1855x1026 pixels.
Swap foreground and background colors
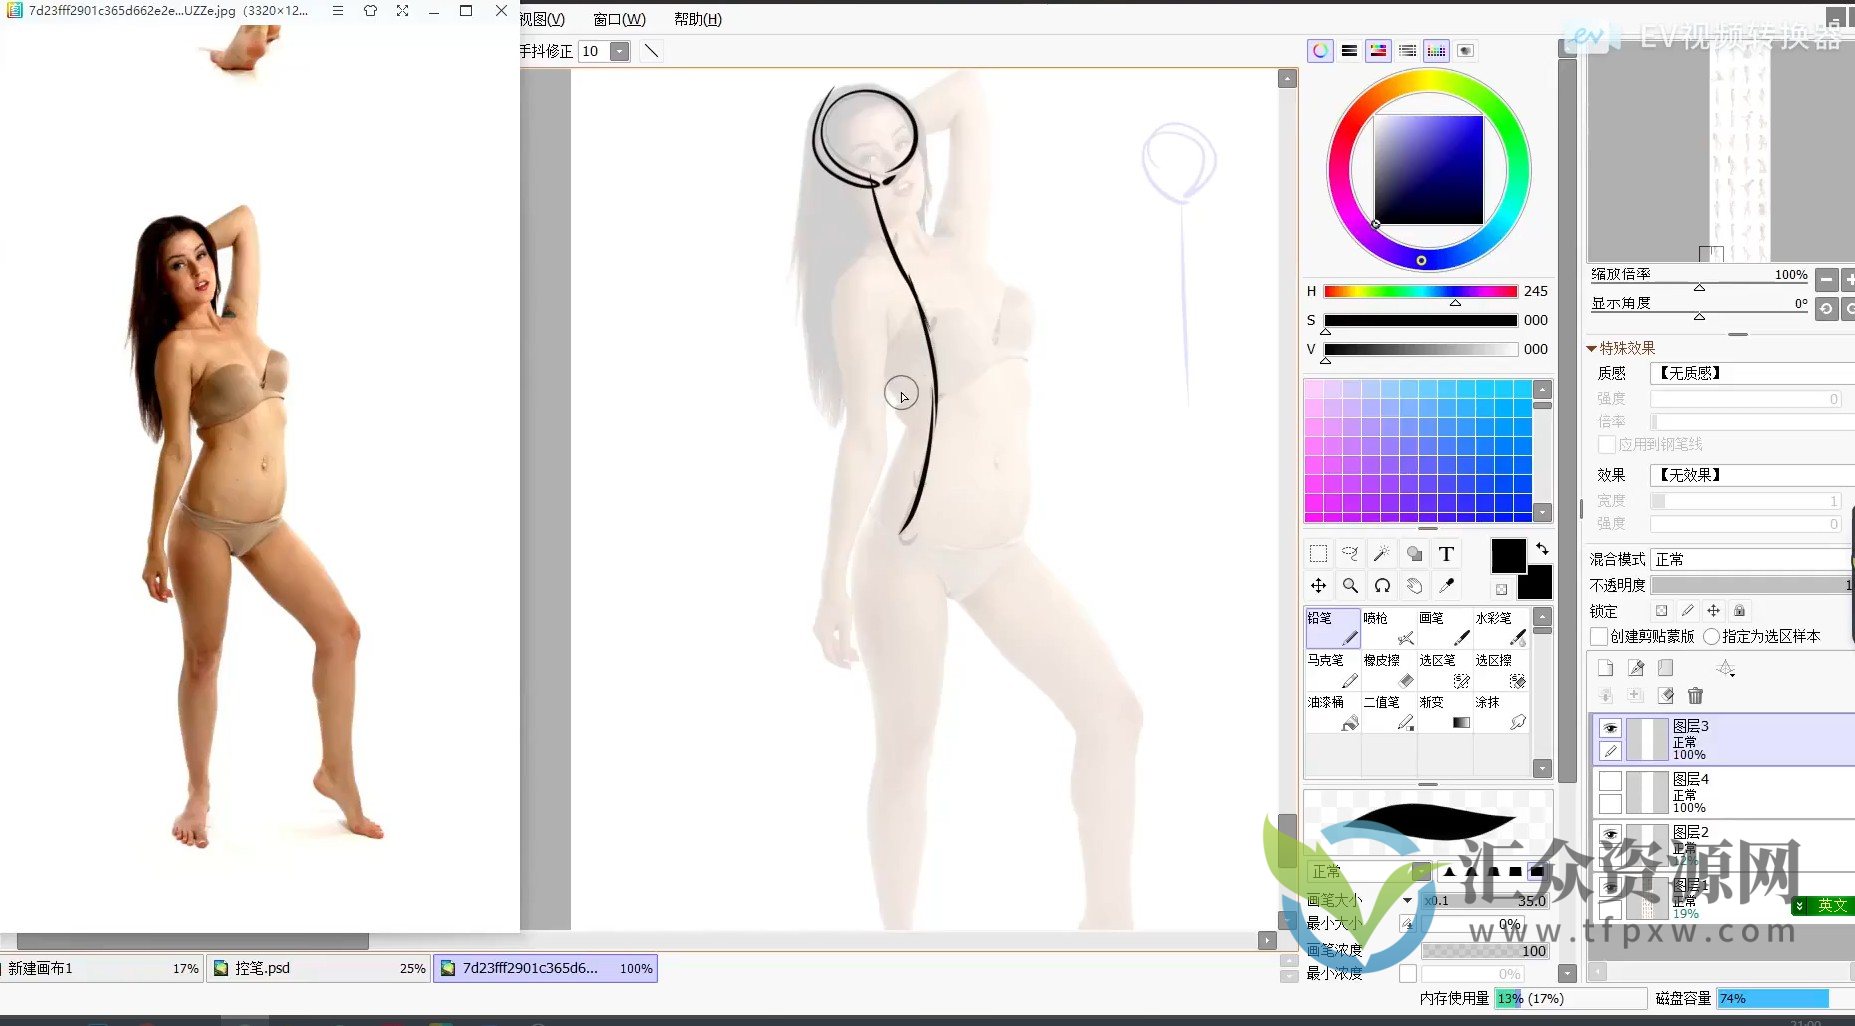tap(1542, 549)
